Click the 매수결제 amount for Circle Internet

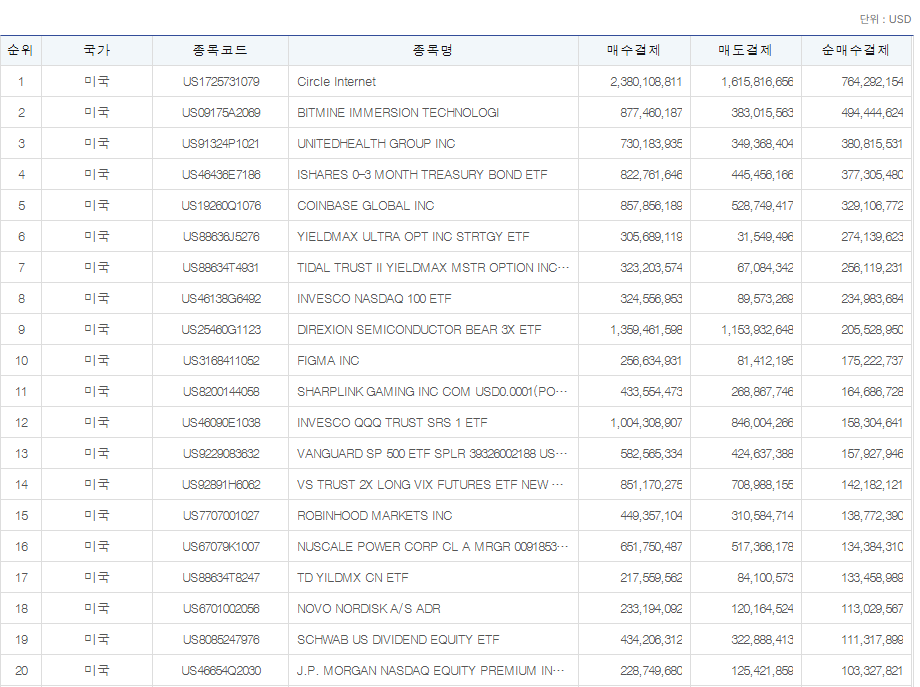click(x=645, y=82)
